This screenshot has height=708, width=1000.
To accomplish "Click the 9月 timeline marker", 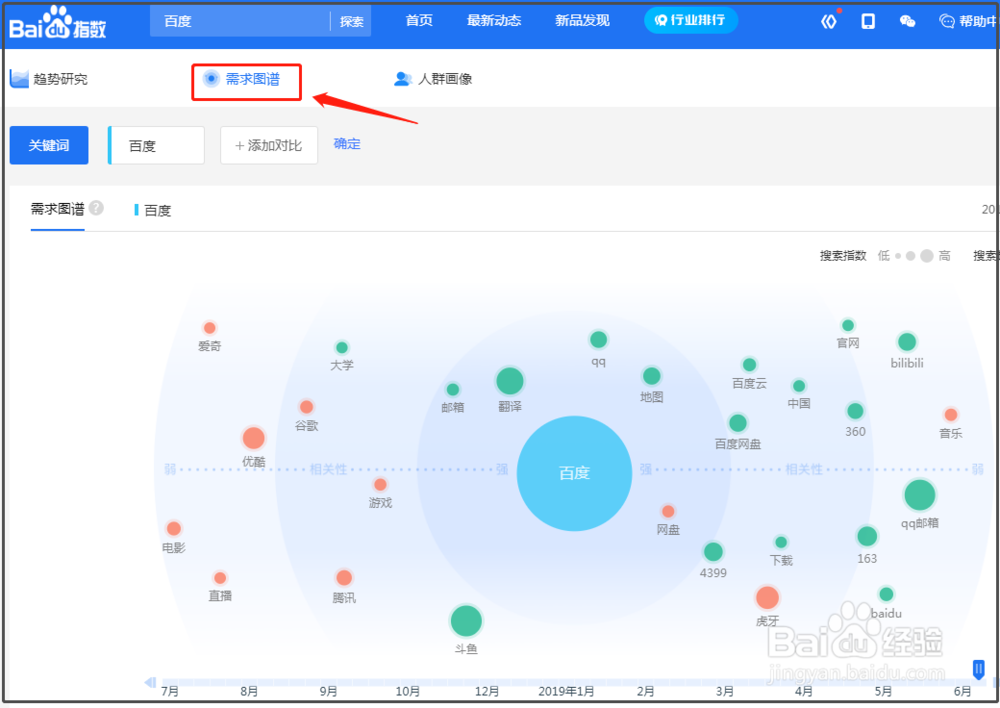I will pos(328,691).
